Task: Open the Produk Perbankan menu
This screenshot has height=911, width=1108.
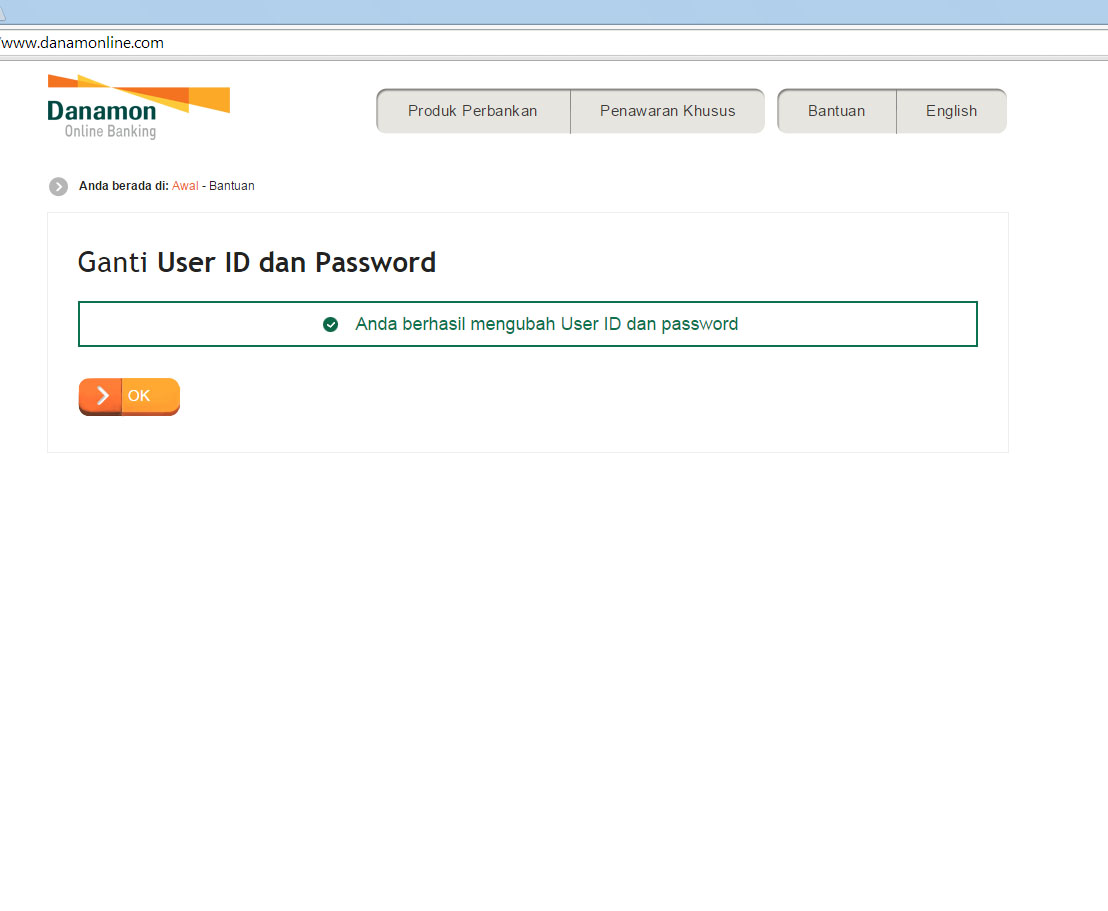Action: 473,111
